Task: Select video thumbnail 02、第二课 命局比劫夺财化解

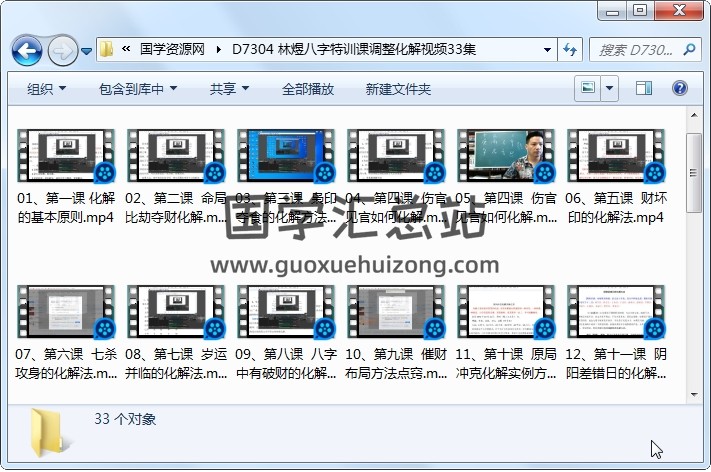Action: [176, 156]
